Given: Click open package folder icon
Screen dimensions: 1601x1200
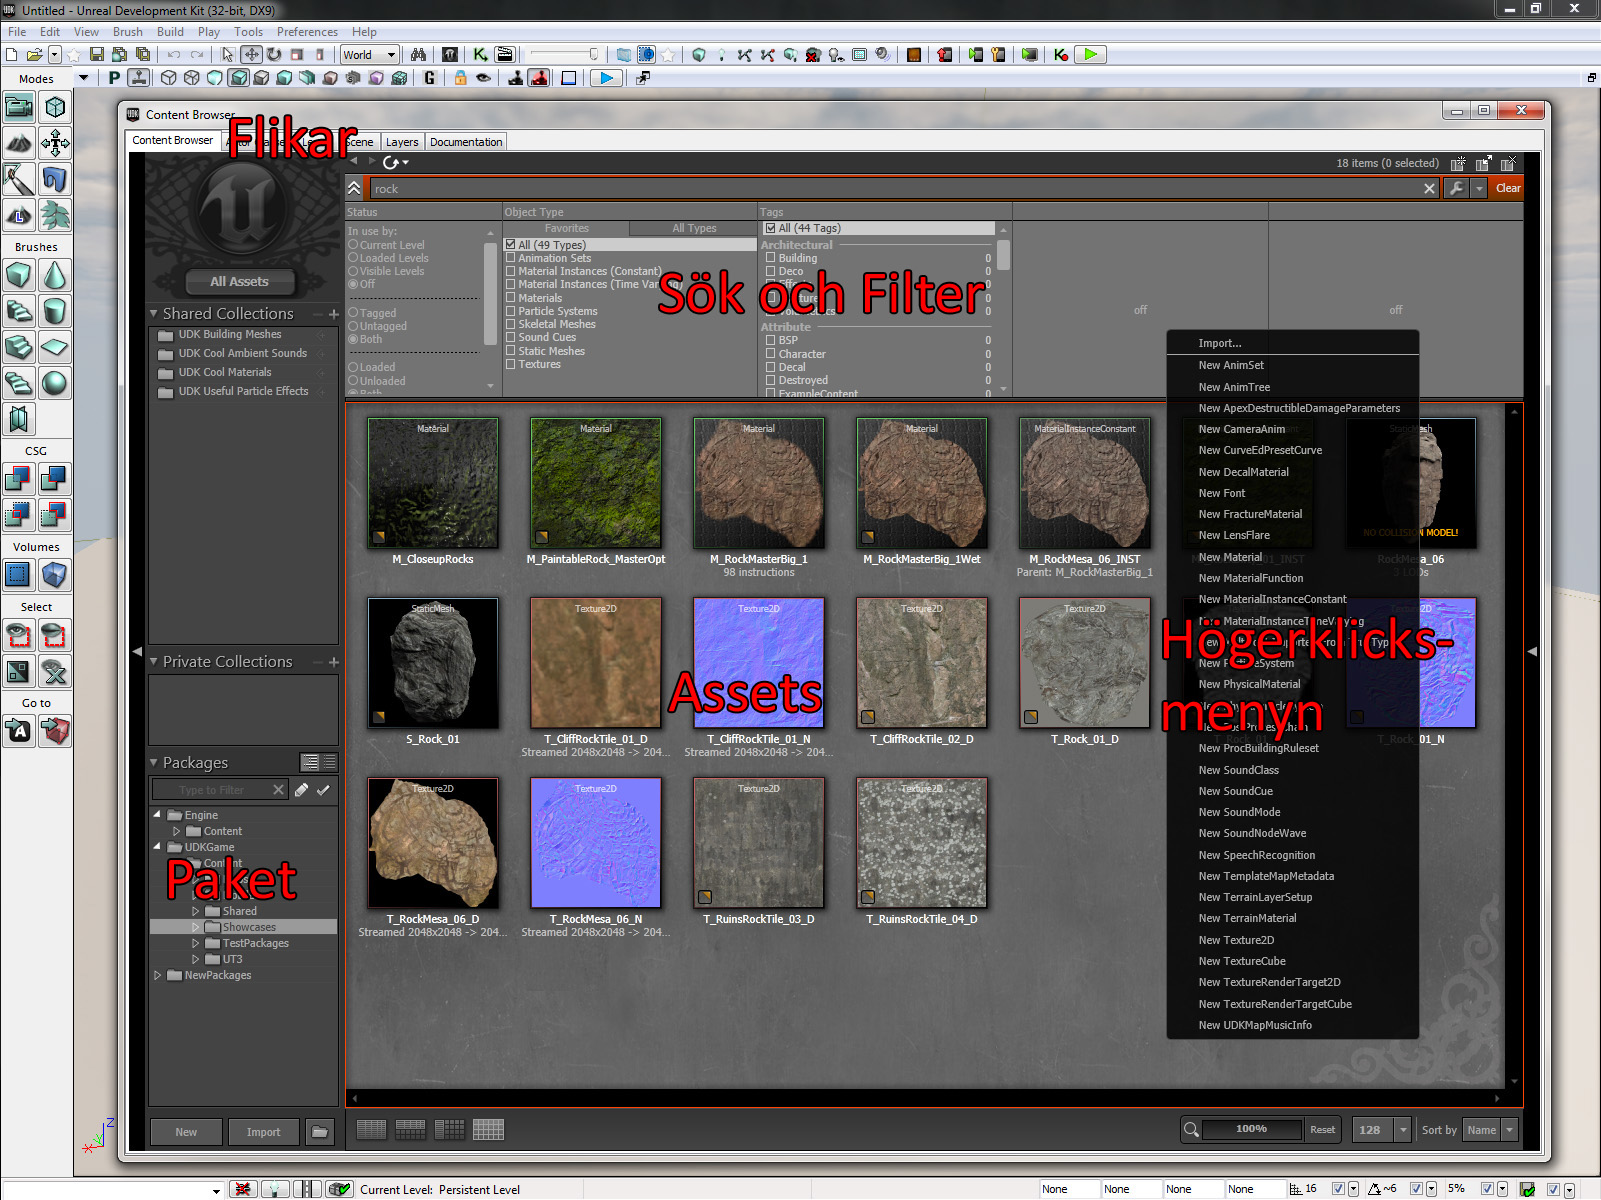Looking at the screenshot, I should coord(320,1132).
